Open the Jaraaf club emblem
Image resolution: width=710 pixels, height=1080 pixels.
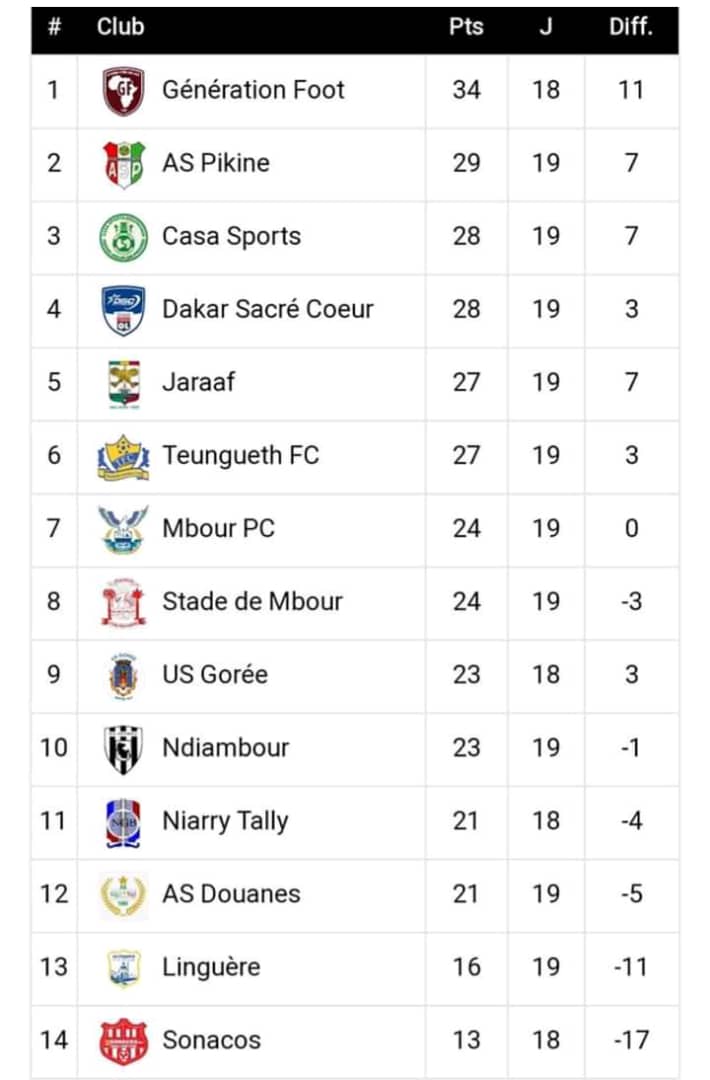coord(124,383)
